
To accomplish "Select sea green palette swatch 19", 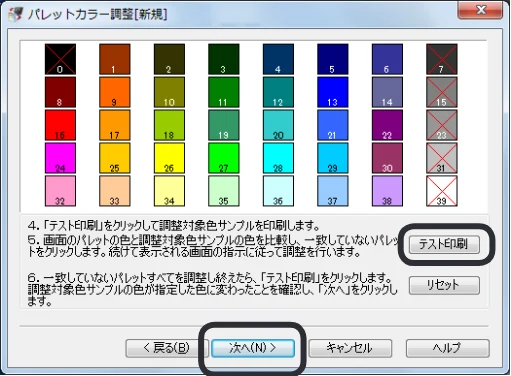I will 224,125.
